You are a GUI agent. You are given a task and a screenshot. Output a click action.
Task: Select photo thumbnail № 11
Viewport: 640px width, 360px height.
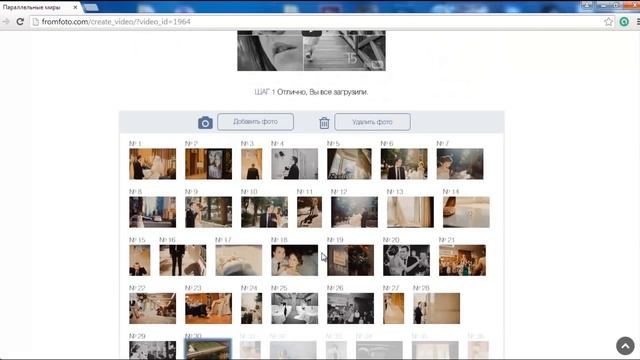click(309, 212)
